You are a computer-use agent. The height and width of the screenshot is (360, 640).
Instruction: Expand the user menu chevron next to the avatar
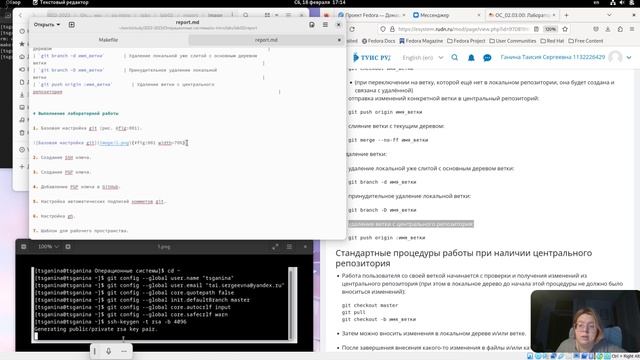(629, 58)
